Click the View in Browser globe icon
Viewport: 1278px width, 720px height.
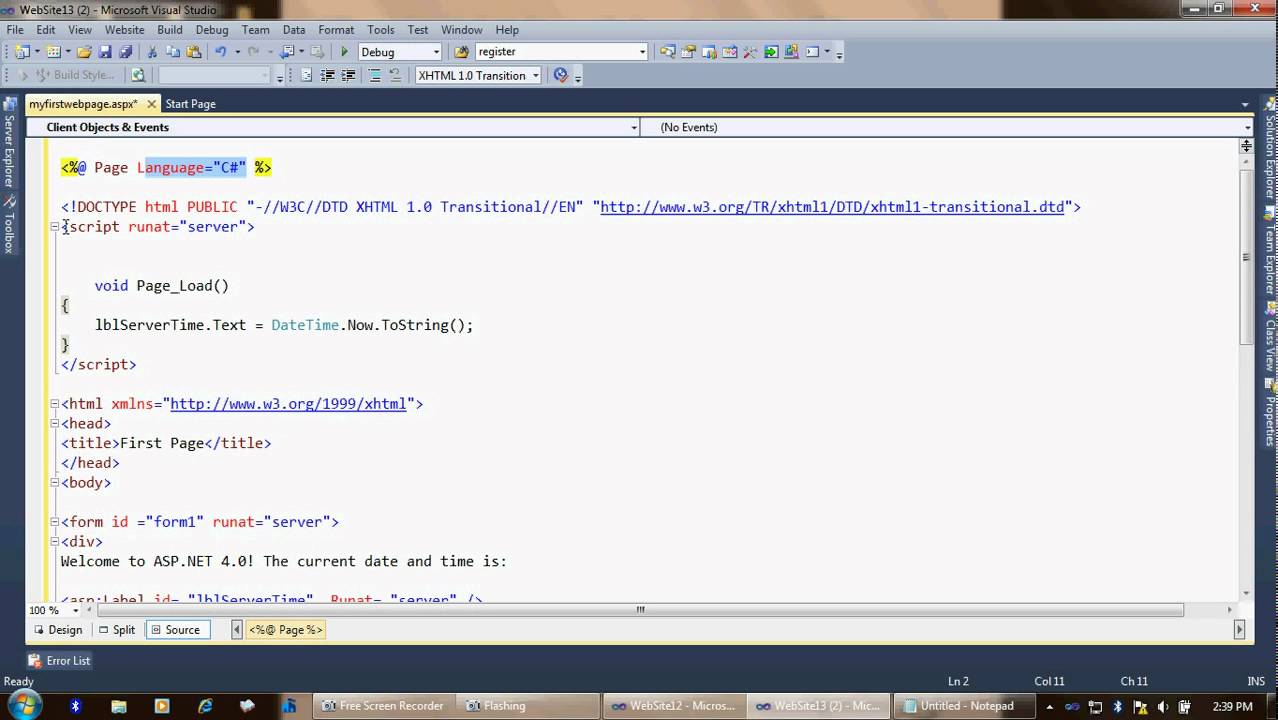[x=138, y=75]
